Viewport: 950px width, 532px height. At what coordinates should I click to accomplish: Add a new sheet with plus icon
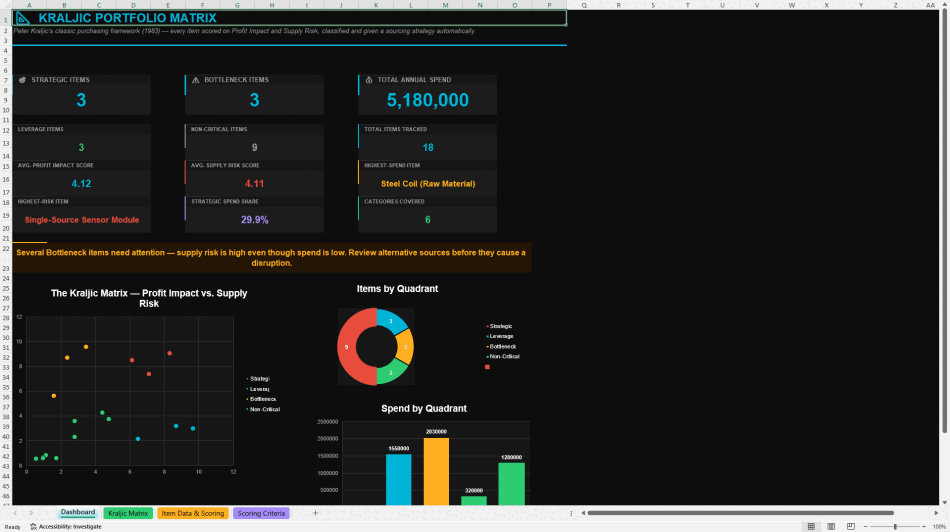pyautogui.click(x=315, y=513)
